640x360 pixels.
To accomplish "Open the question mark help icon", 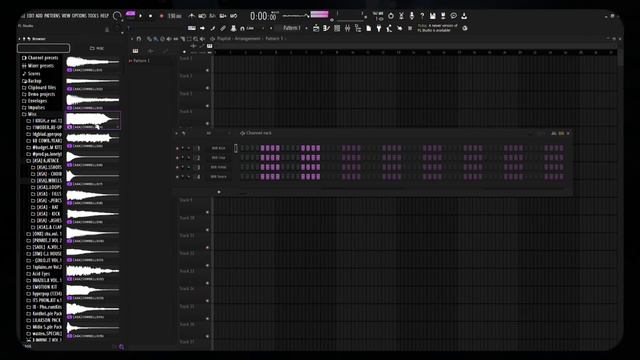I will pyautogui.click(x=422, y=16).
